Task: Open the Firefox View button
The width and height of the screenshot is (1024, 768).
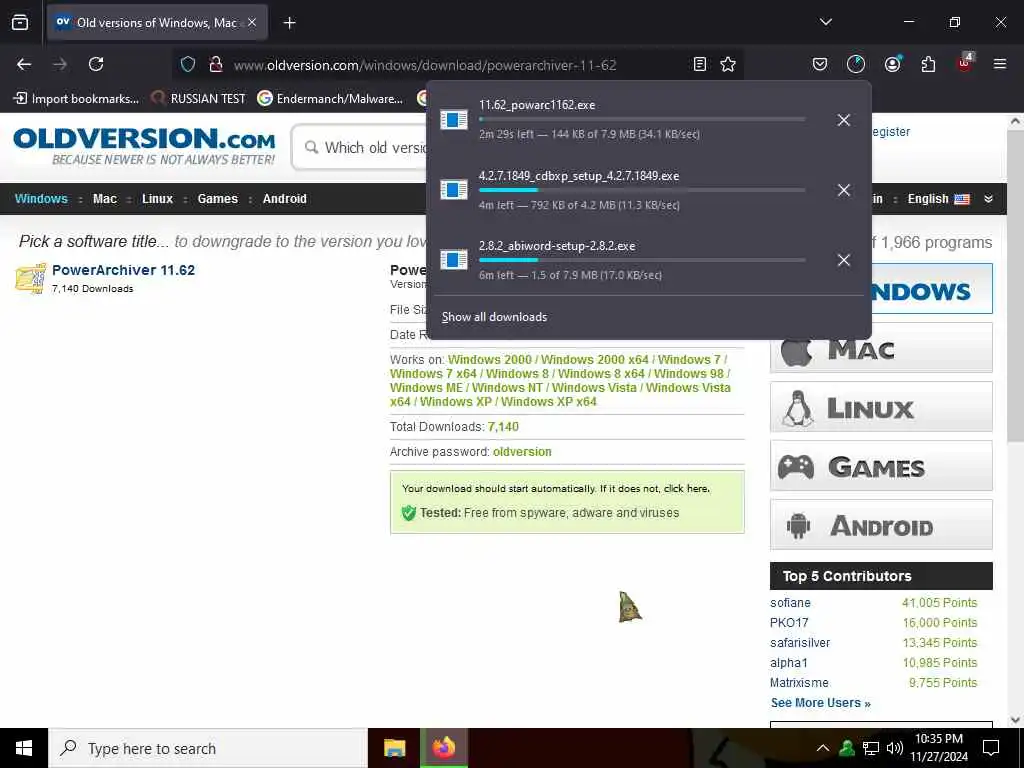Action: 20,22
